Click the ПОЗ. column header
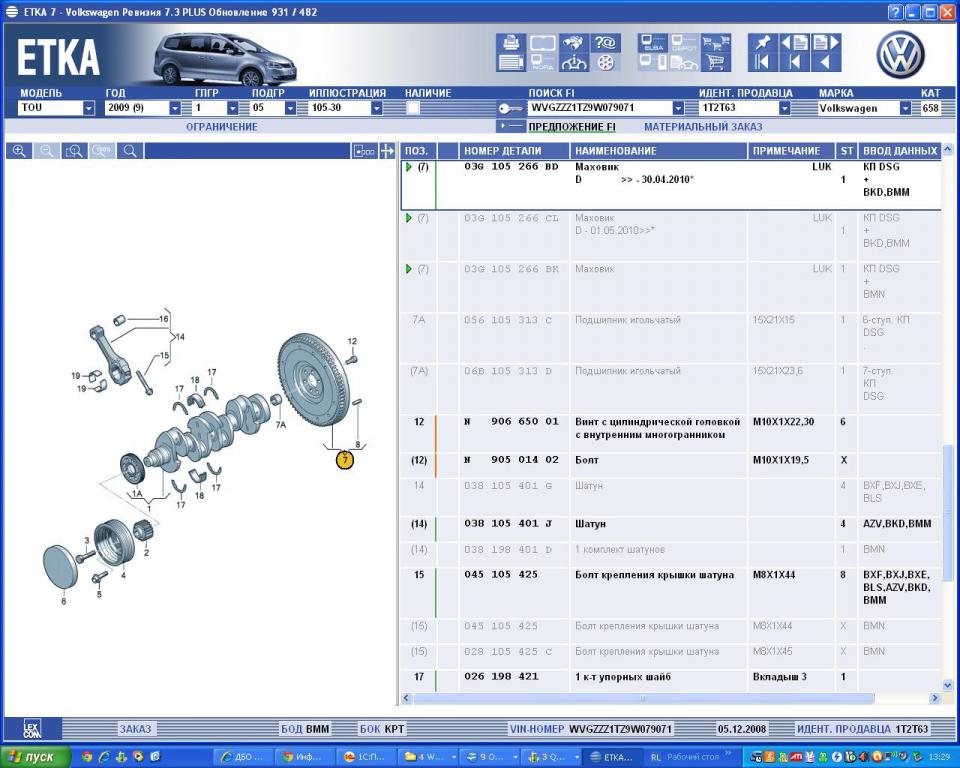Image resolution: width=960 pixels, height=768 pixels. [x=417, y=151]
